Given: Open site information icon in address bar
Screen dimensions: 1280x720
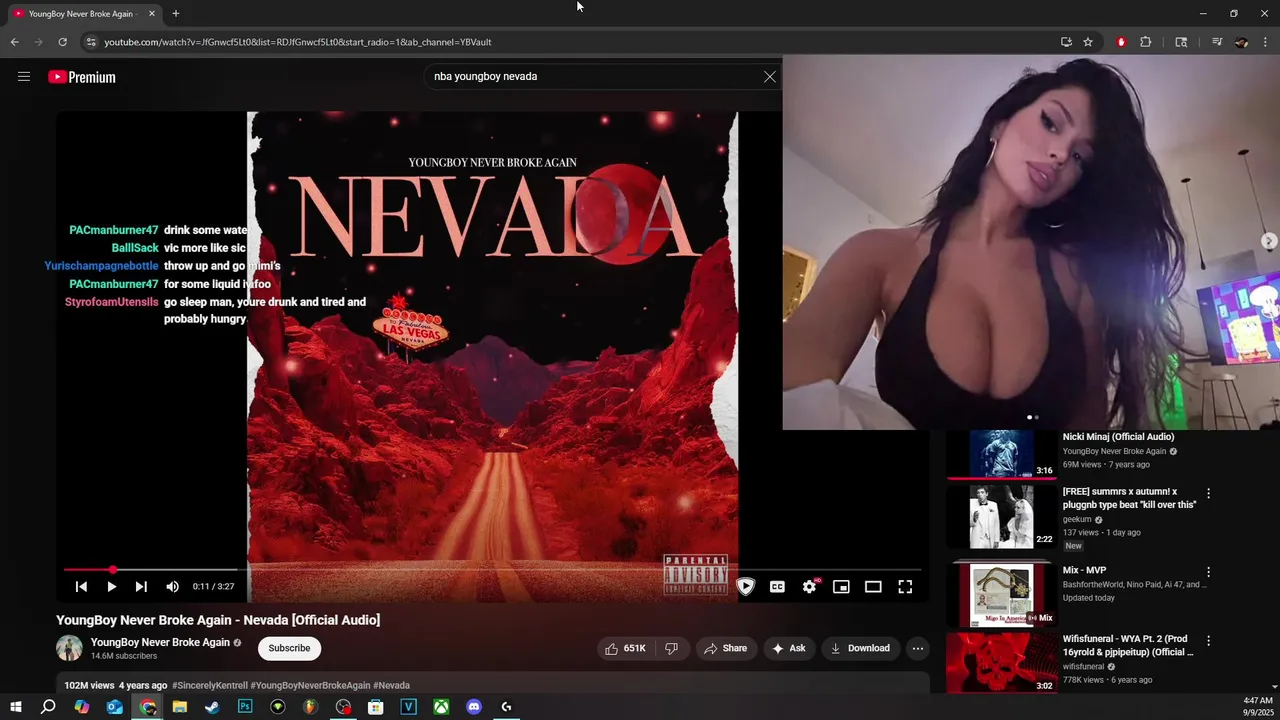Looking at the screenshot, I should (90, 42).
